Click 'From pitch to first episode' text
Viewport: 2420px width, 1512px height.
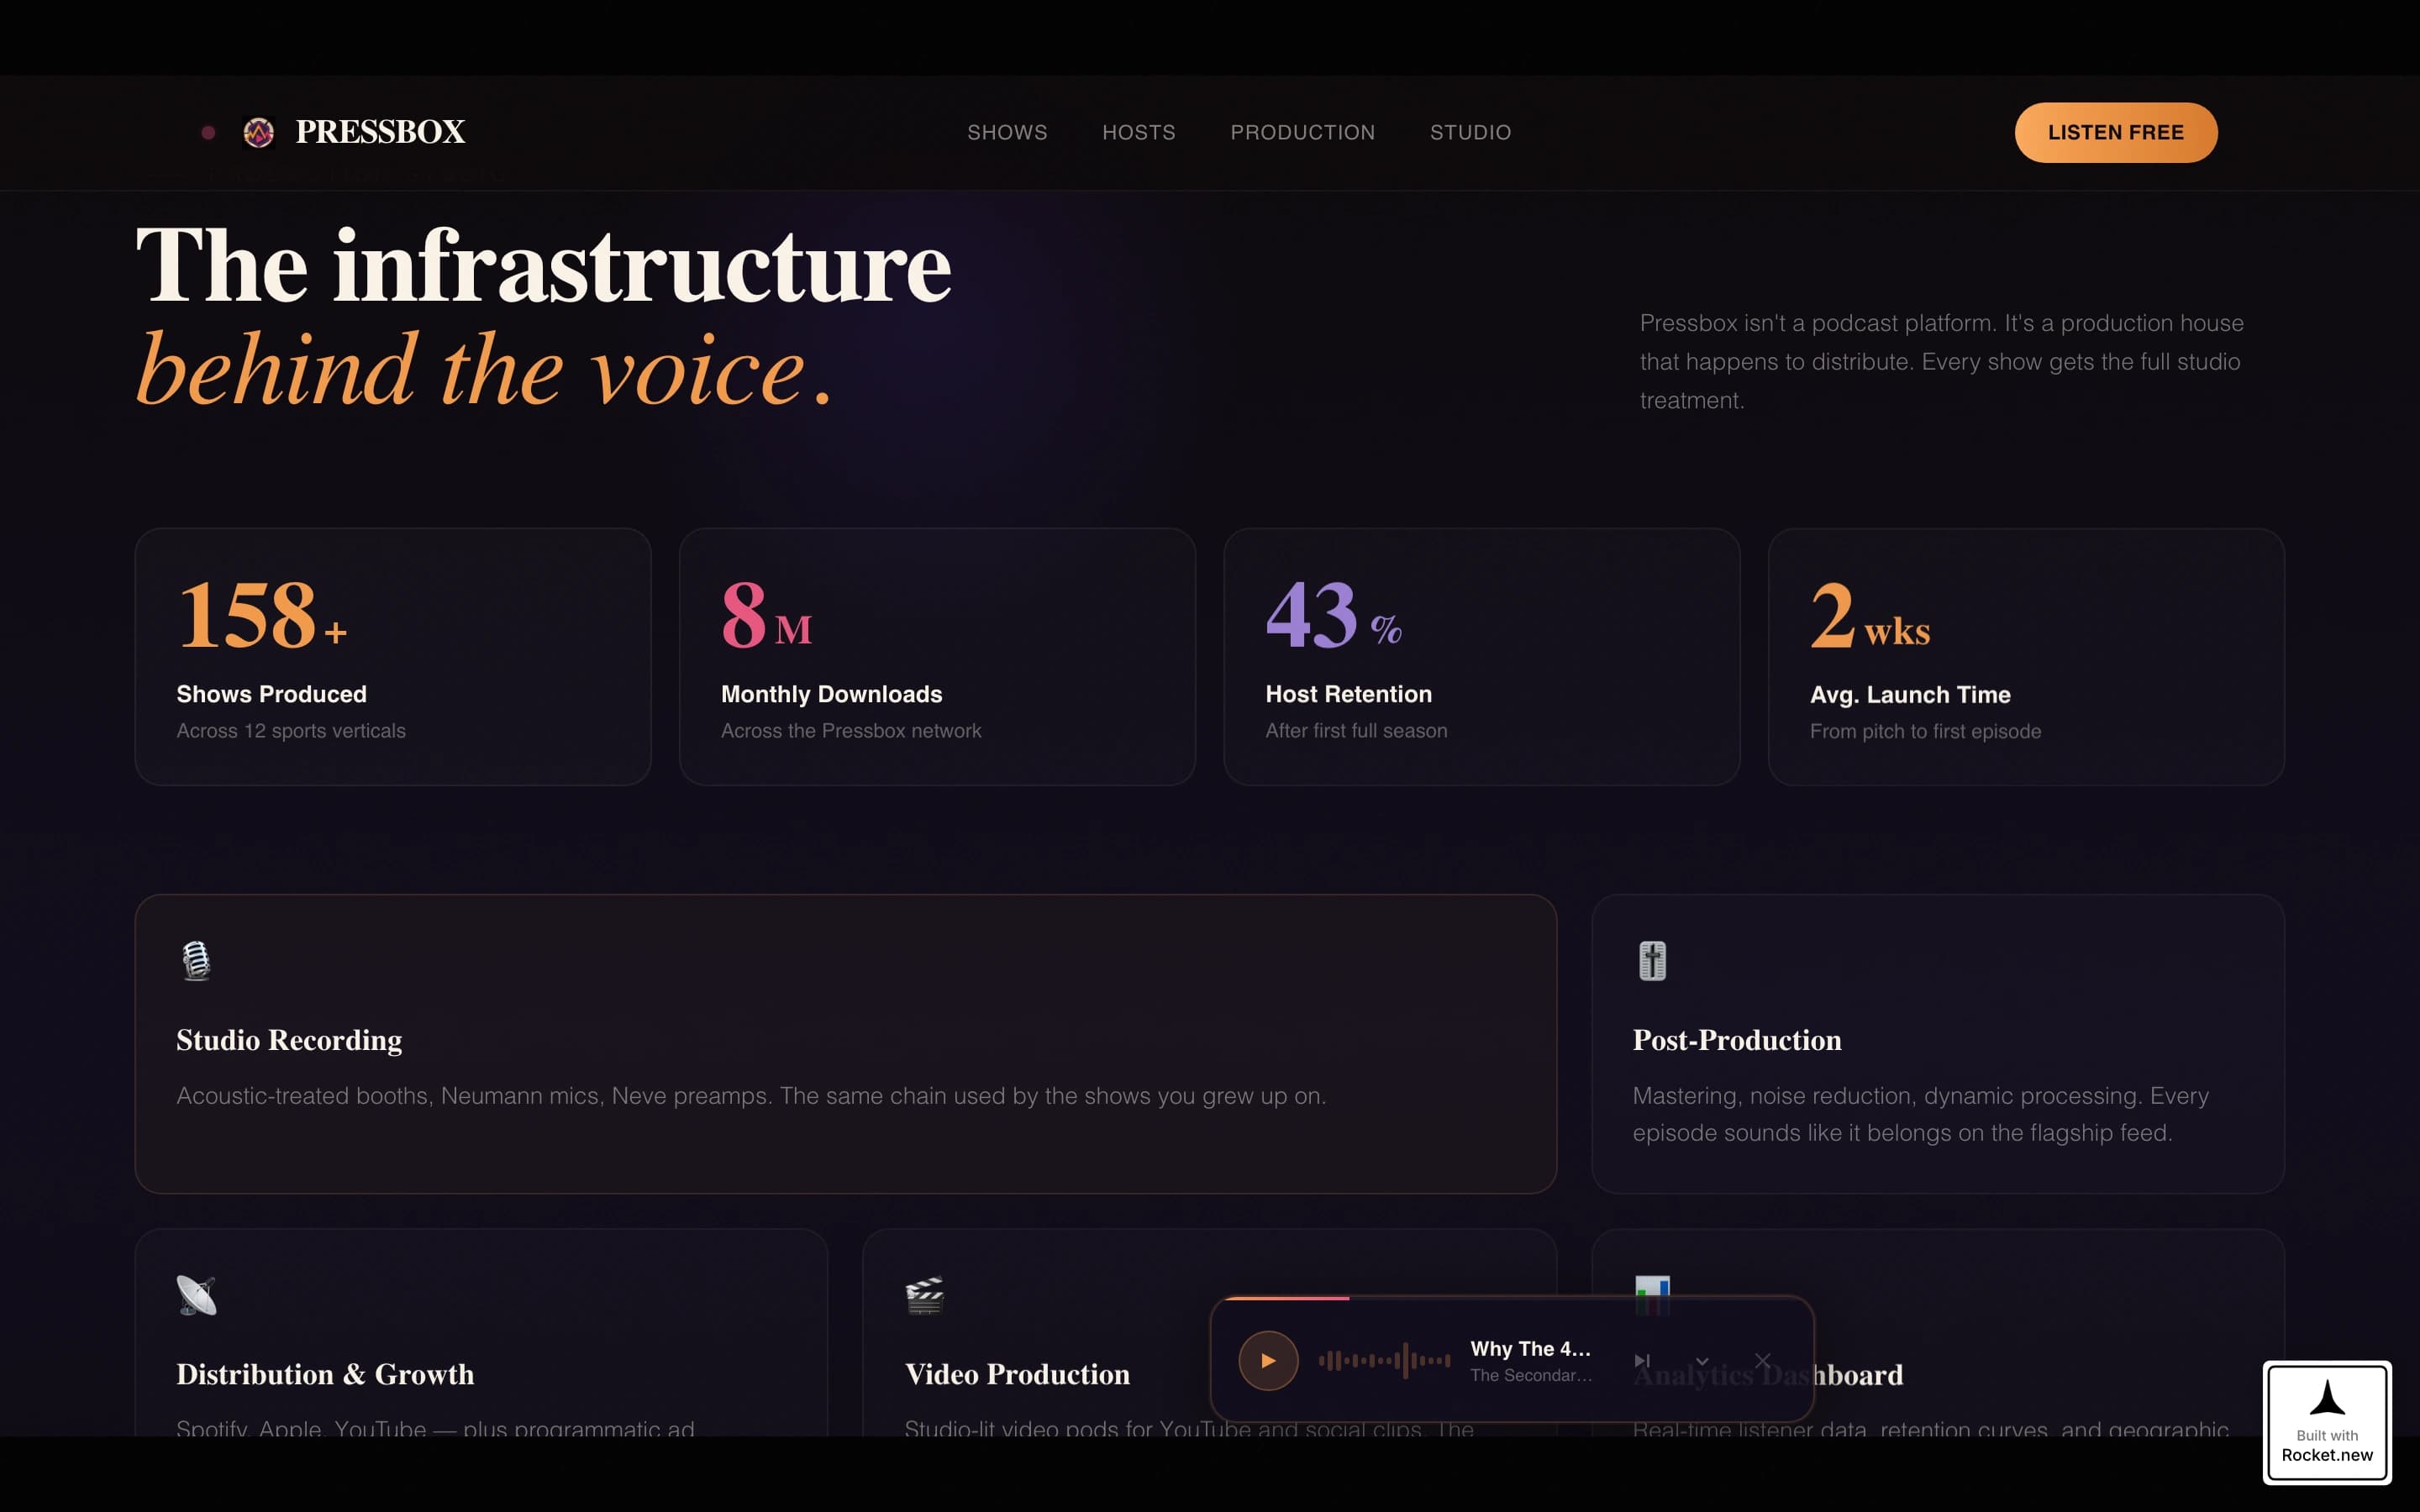(1925, 731)
